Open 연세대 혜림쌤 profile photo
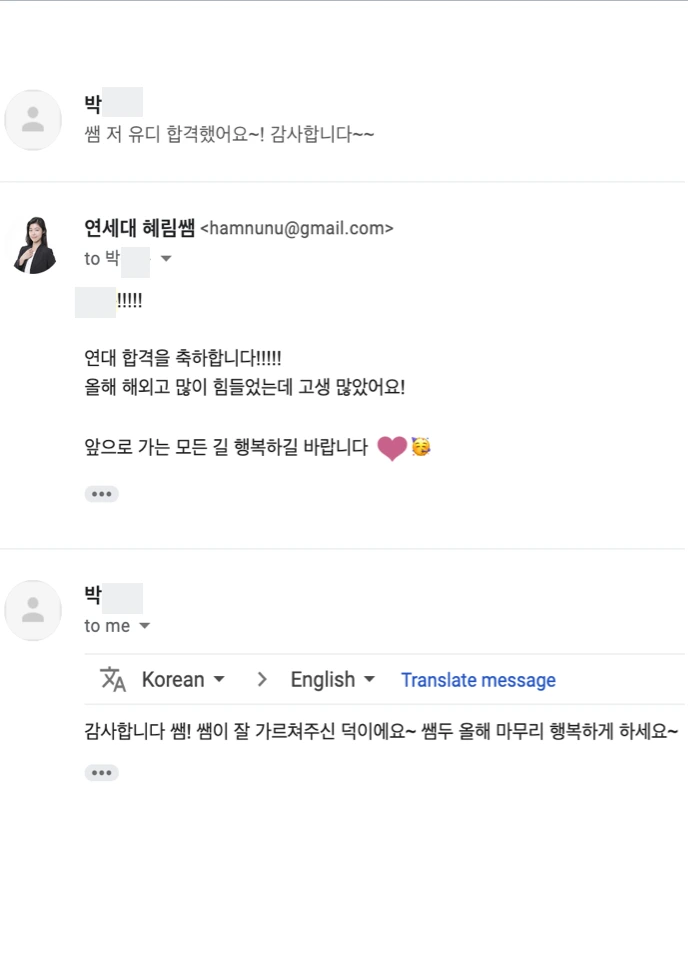Image resolution: width=688 pixels, height=964 pixels. 34,245
